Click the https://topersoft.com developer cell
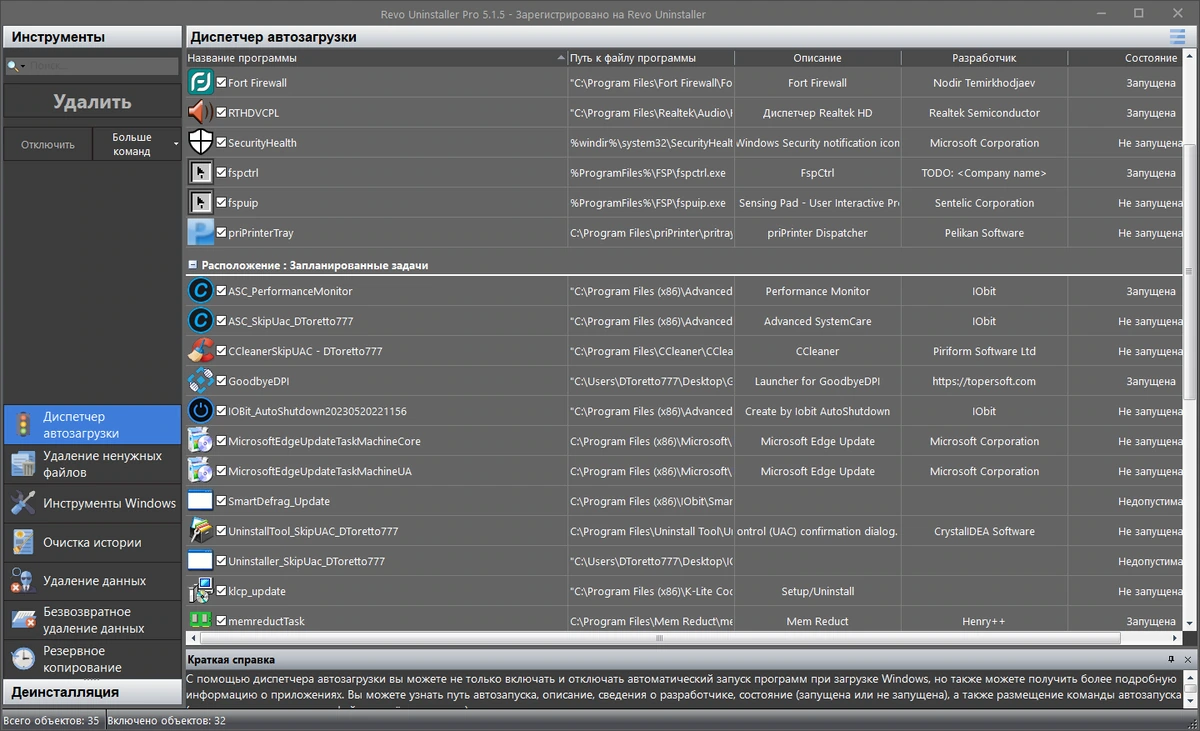1200x731 pixels. click(x=984, y=381)
